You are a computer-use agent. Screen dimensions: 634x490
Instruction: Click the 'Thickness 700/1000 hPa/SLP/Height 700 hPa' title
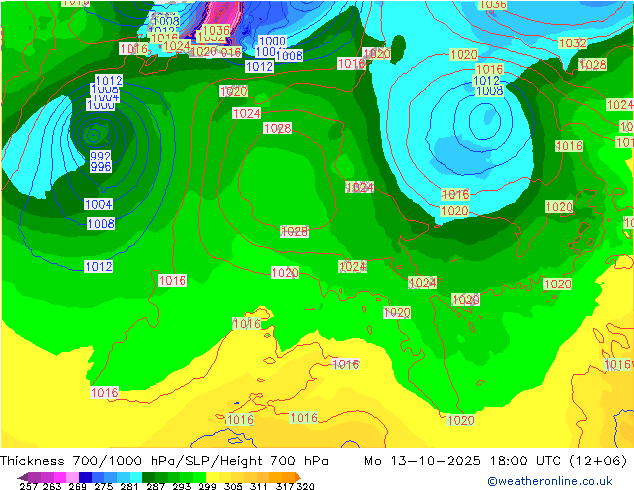(164, 461)
